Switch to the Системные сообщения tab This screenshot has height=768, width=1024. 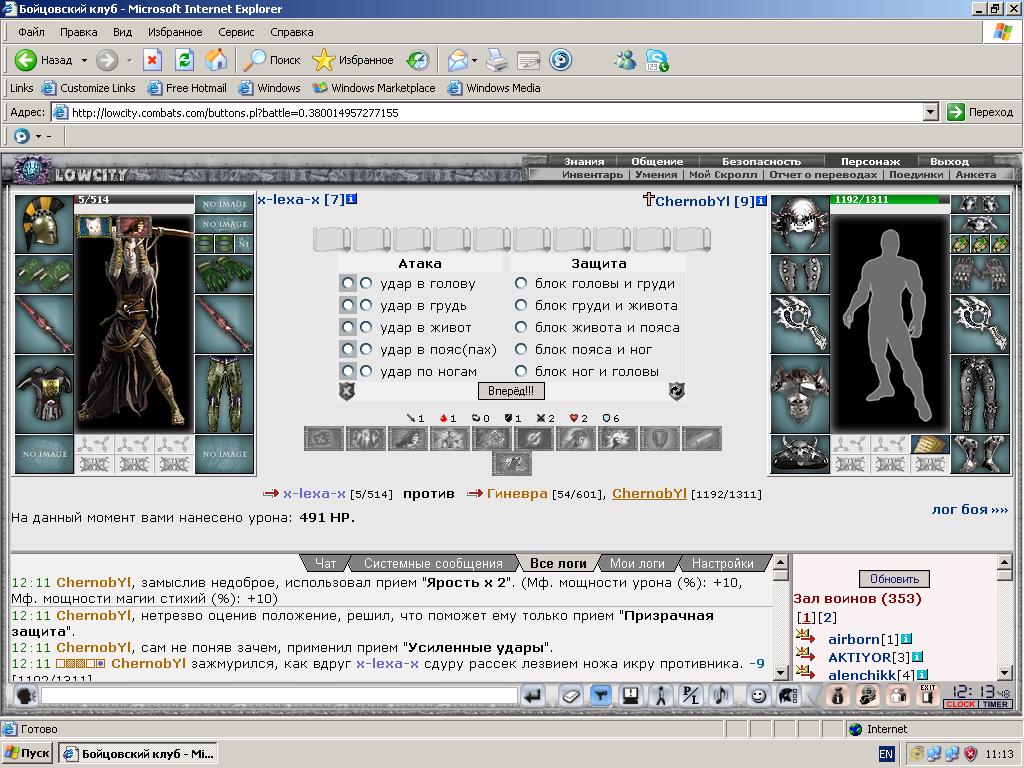click(x=433, y=563)
